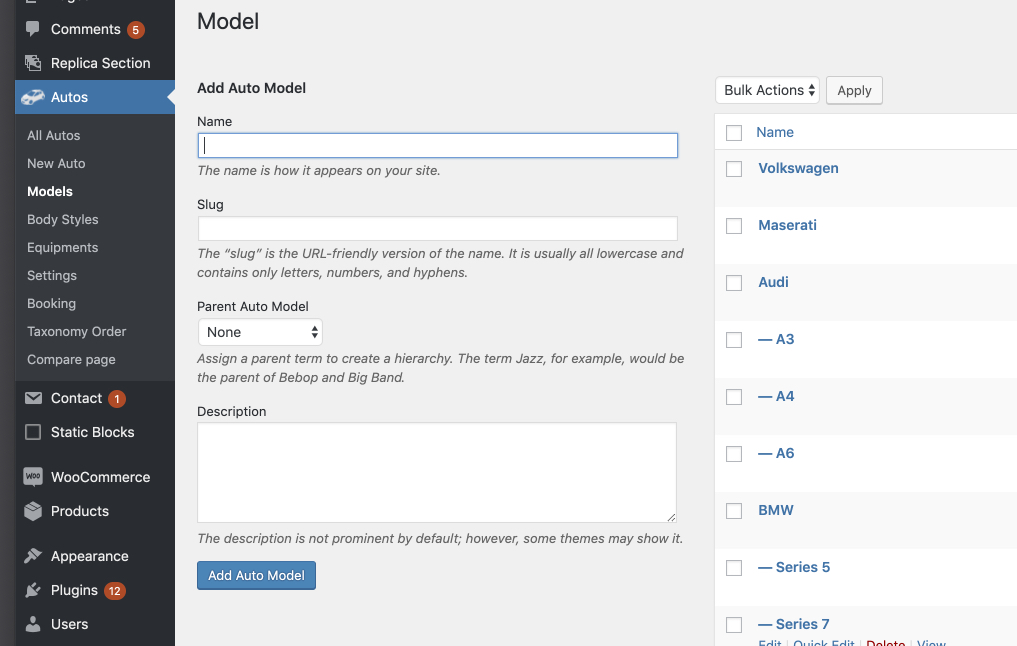Open All Autos submenu item
This screenshot has width=1017, height=646.
(54, 136)
